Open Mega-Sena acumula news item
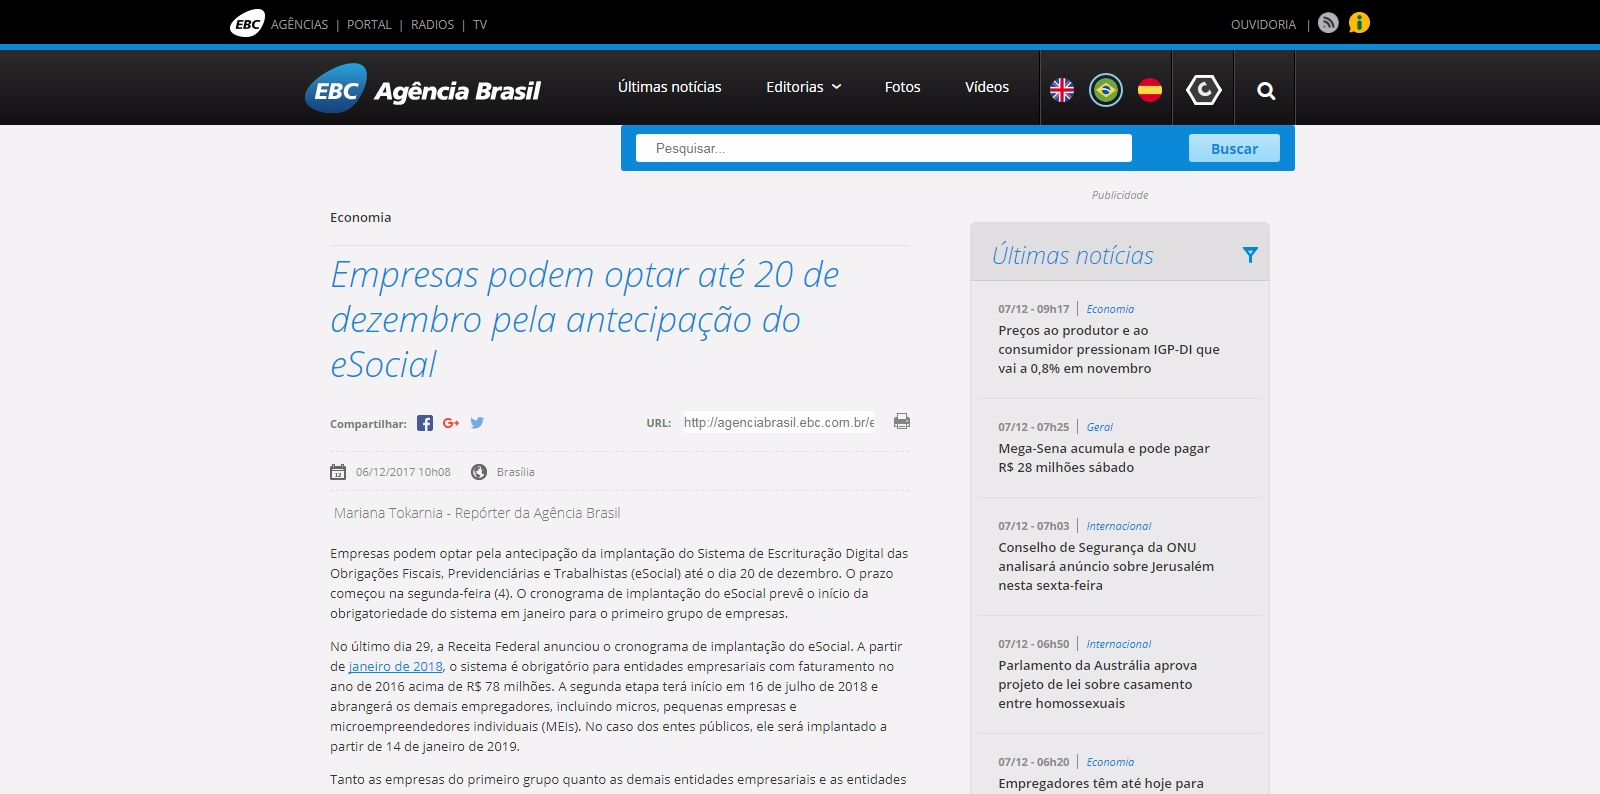This screenshot has height=794, width=1600. 1104,458
